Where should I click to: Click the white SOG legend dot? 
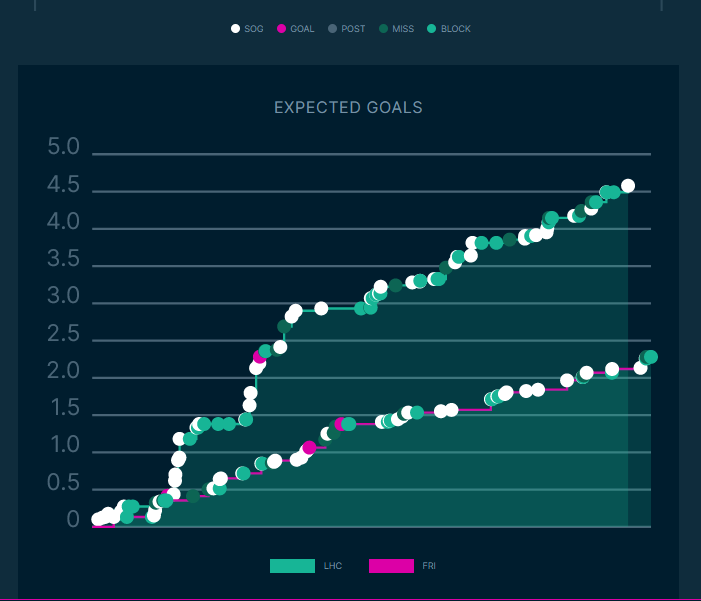[236, 29]
